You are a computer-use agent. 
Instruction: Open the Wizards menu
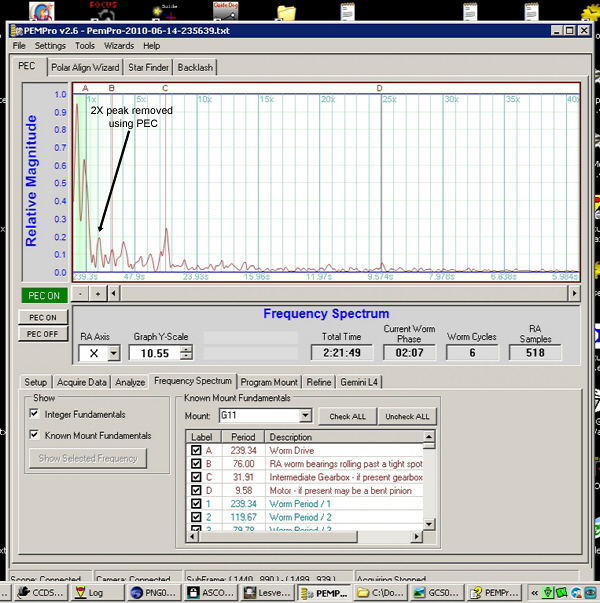(119, 46)
